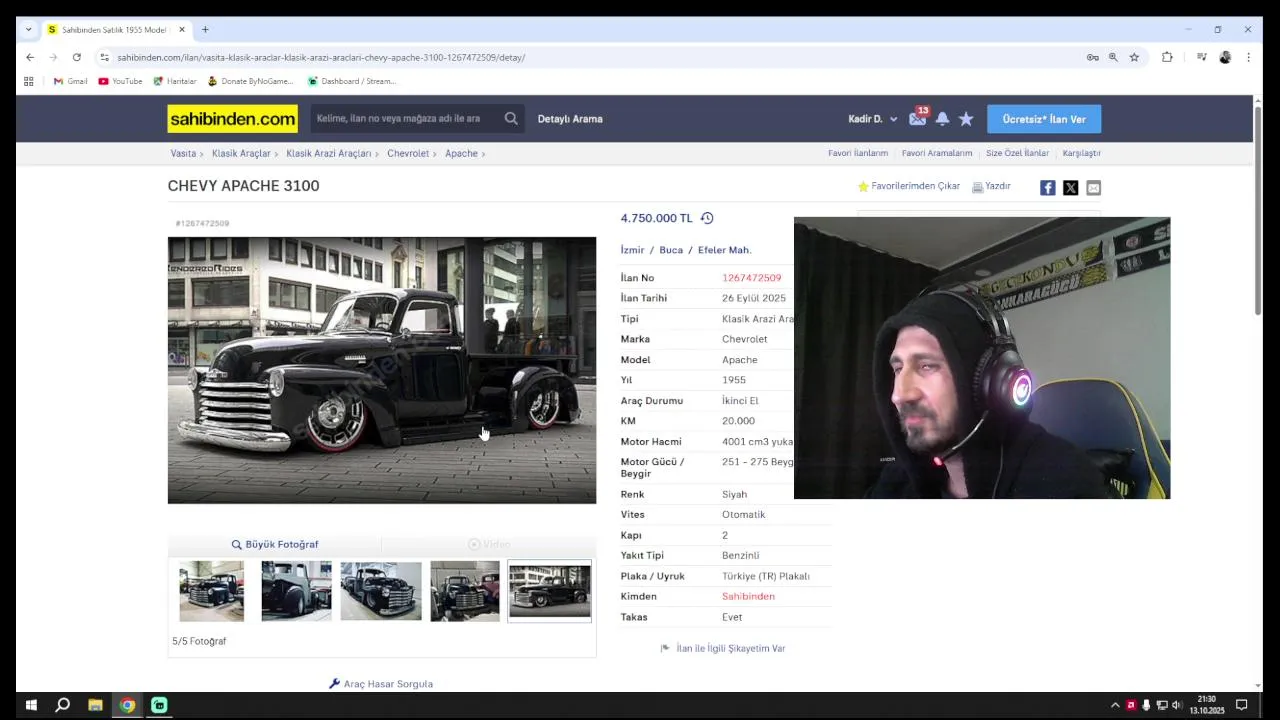Click the site search input field
The height and width of the screenshot is (720, 1280).
405,118
